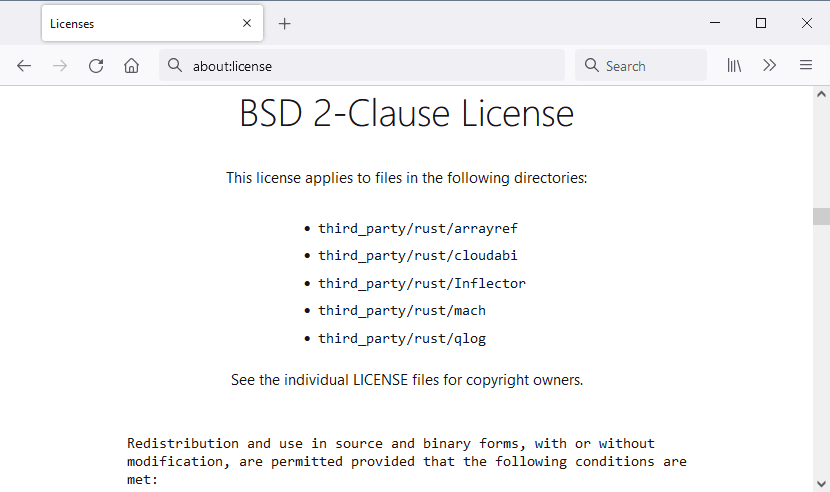Click the third_party/rust/qlog list entry

pyautogui.click(x=401, y=338)
